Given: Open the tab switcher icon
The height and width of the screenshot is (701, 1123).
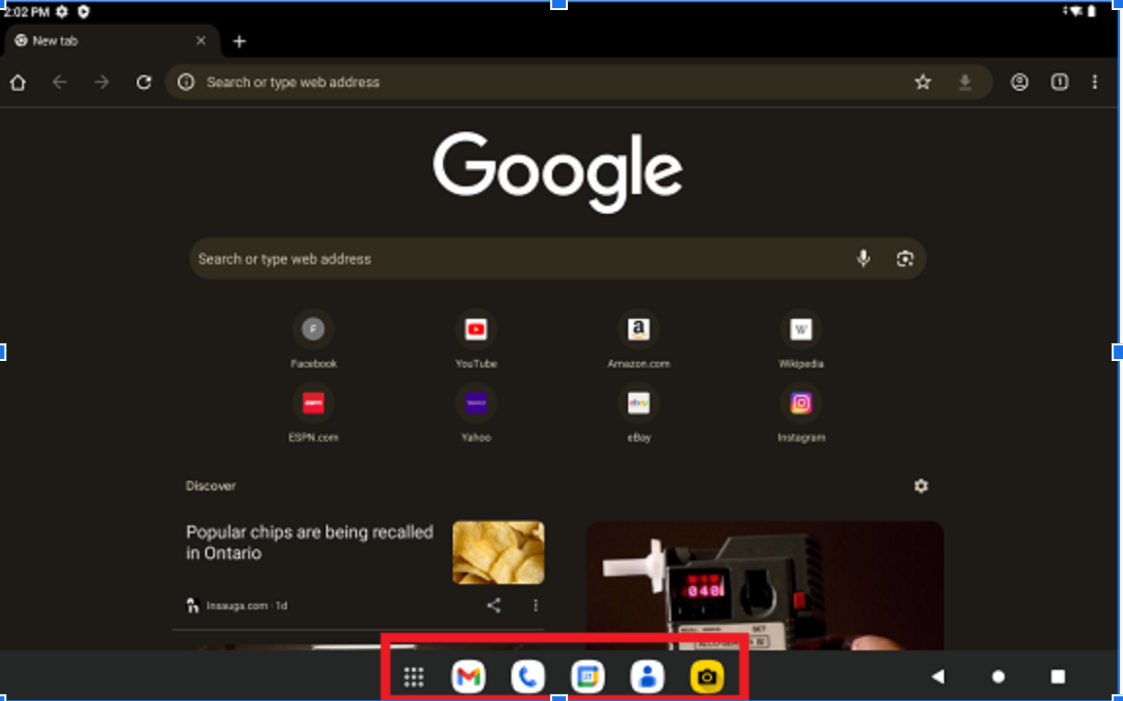Looking at the screenshot, I should pos(1060,83).
